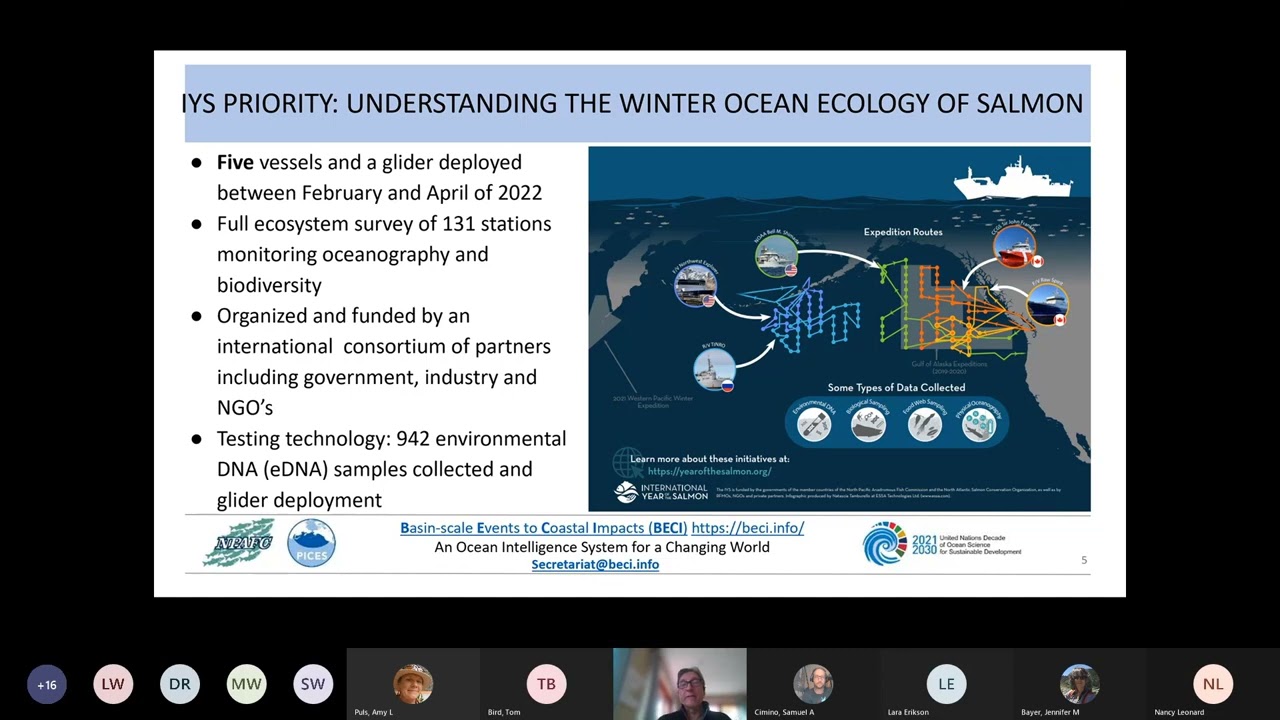
Task: Open Jennifer M Bayer video tile
Action: pos(1080,684)
